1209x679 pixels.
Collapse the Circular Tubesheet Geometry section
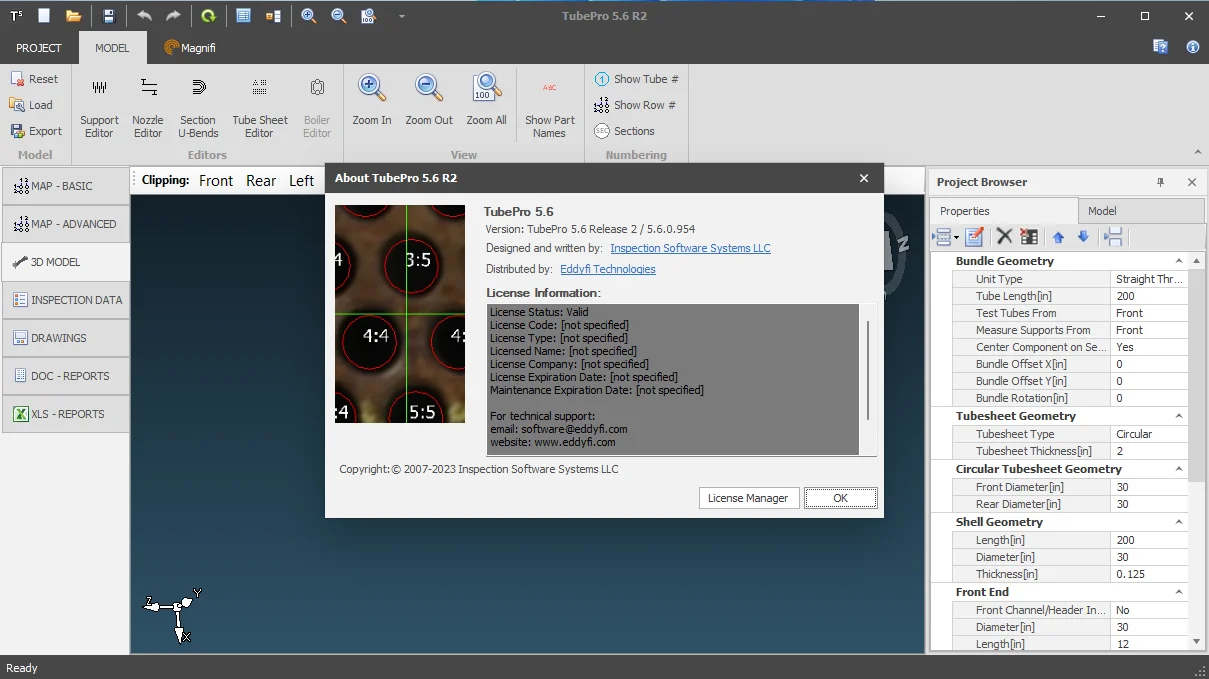[x=1179, y=469]
